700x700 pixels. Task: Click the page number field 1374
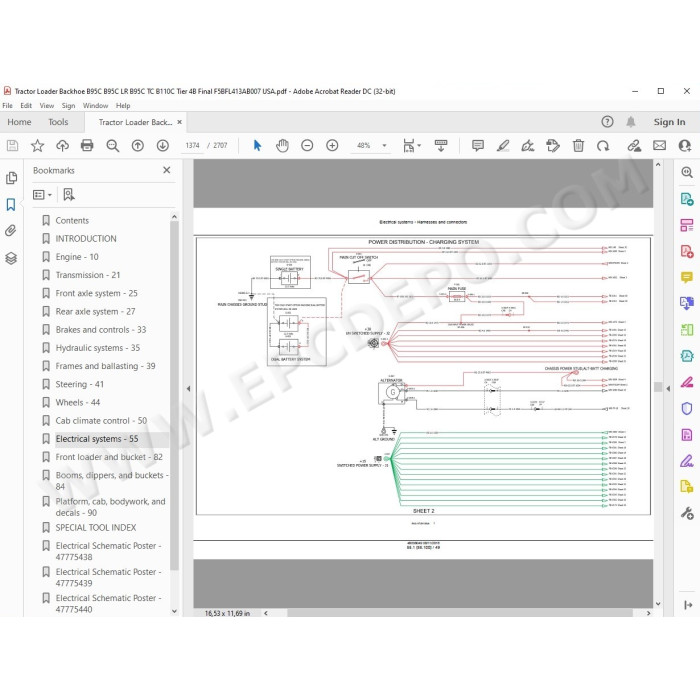coord(192,146)
